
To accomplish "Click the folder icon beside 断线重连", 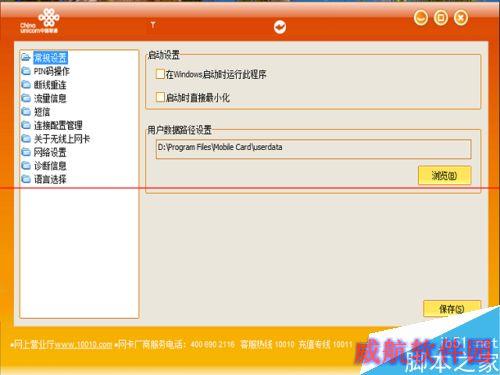I will click(26, 85).
